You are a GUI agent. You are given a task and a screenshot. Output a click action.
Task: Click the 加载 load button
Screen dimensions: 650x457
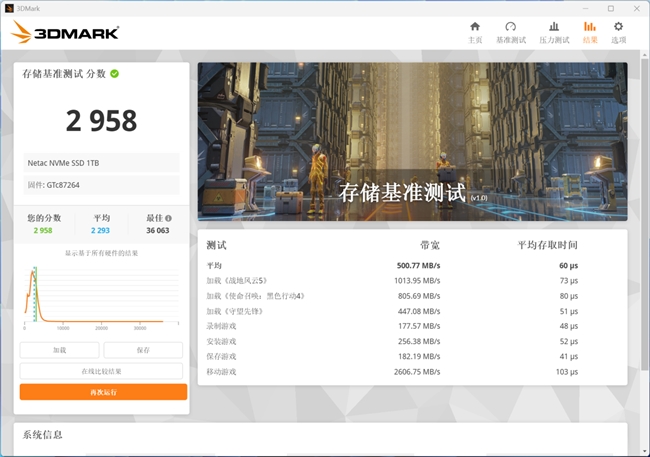coord(59,350)
